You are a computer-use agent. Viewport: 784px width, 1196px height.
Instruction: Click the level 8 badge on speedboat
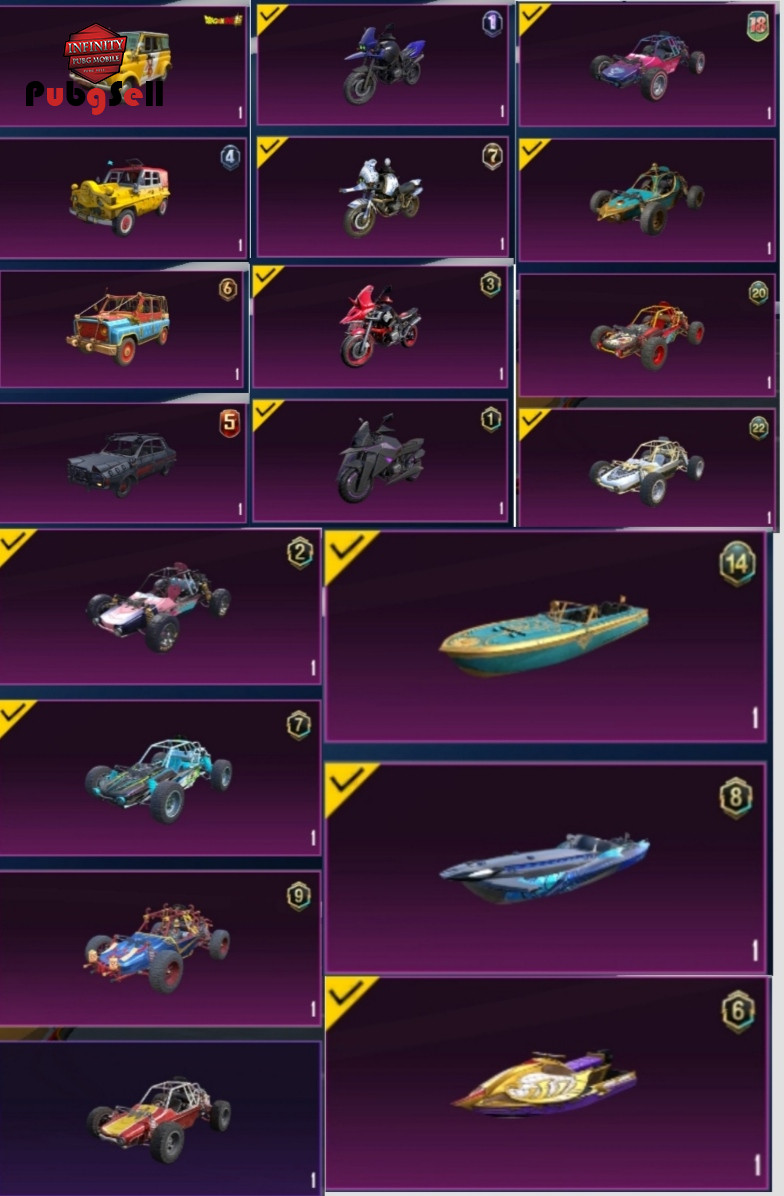click(736, 797)
